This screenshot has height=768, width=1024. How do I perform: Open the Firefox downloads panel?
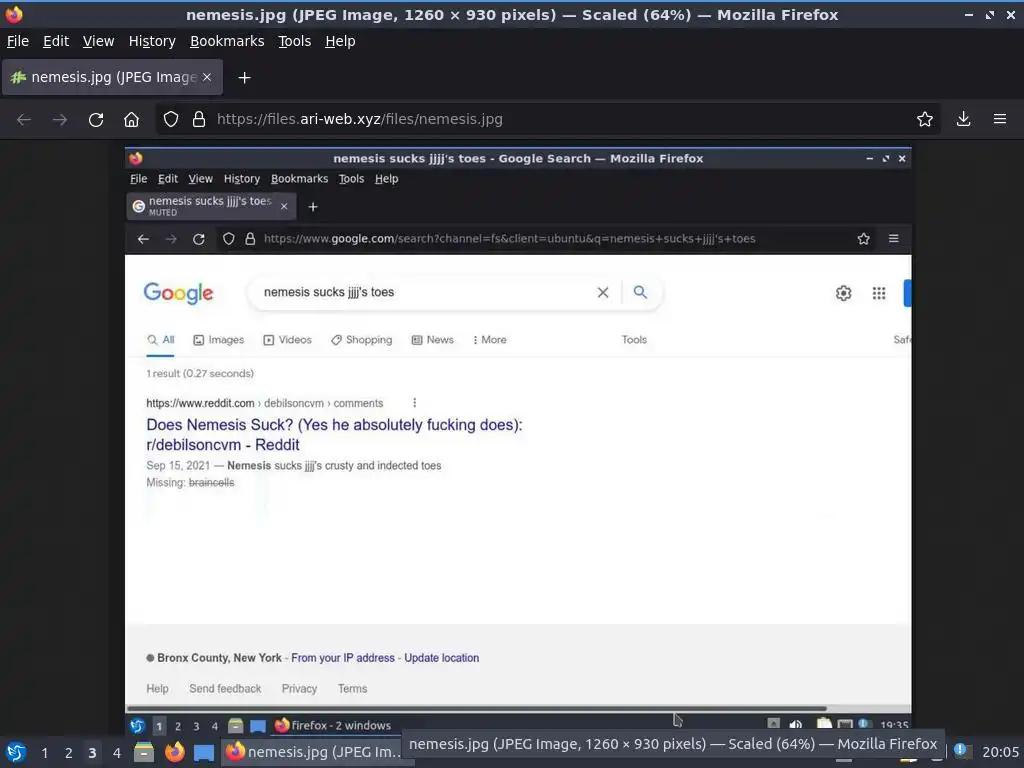click(963, 119)
